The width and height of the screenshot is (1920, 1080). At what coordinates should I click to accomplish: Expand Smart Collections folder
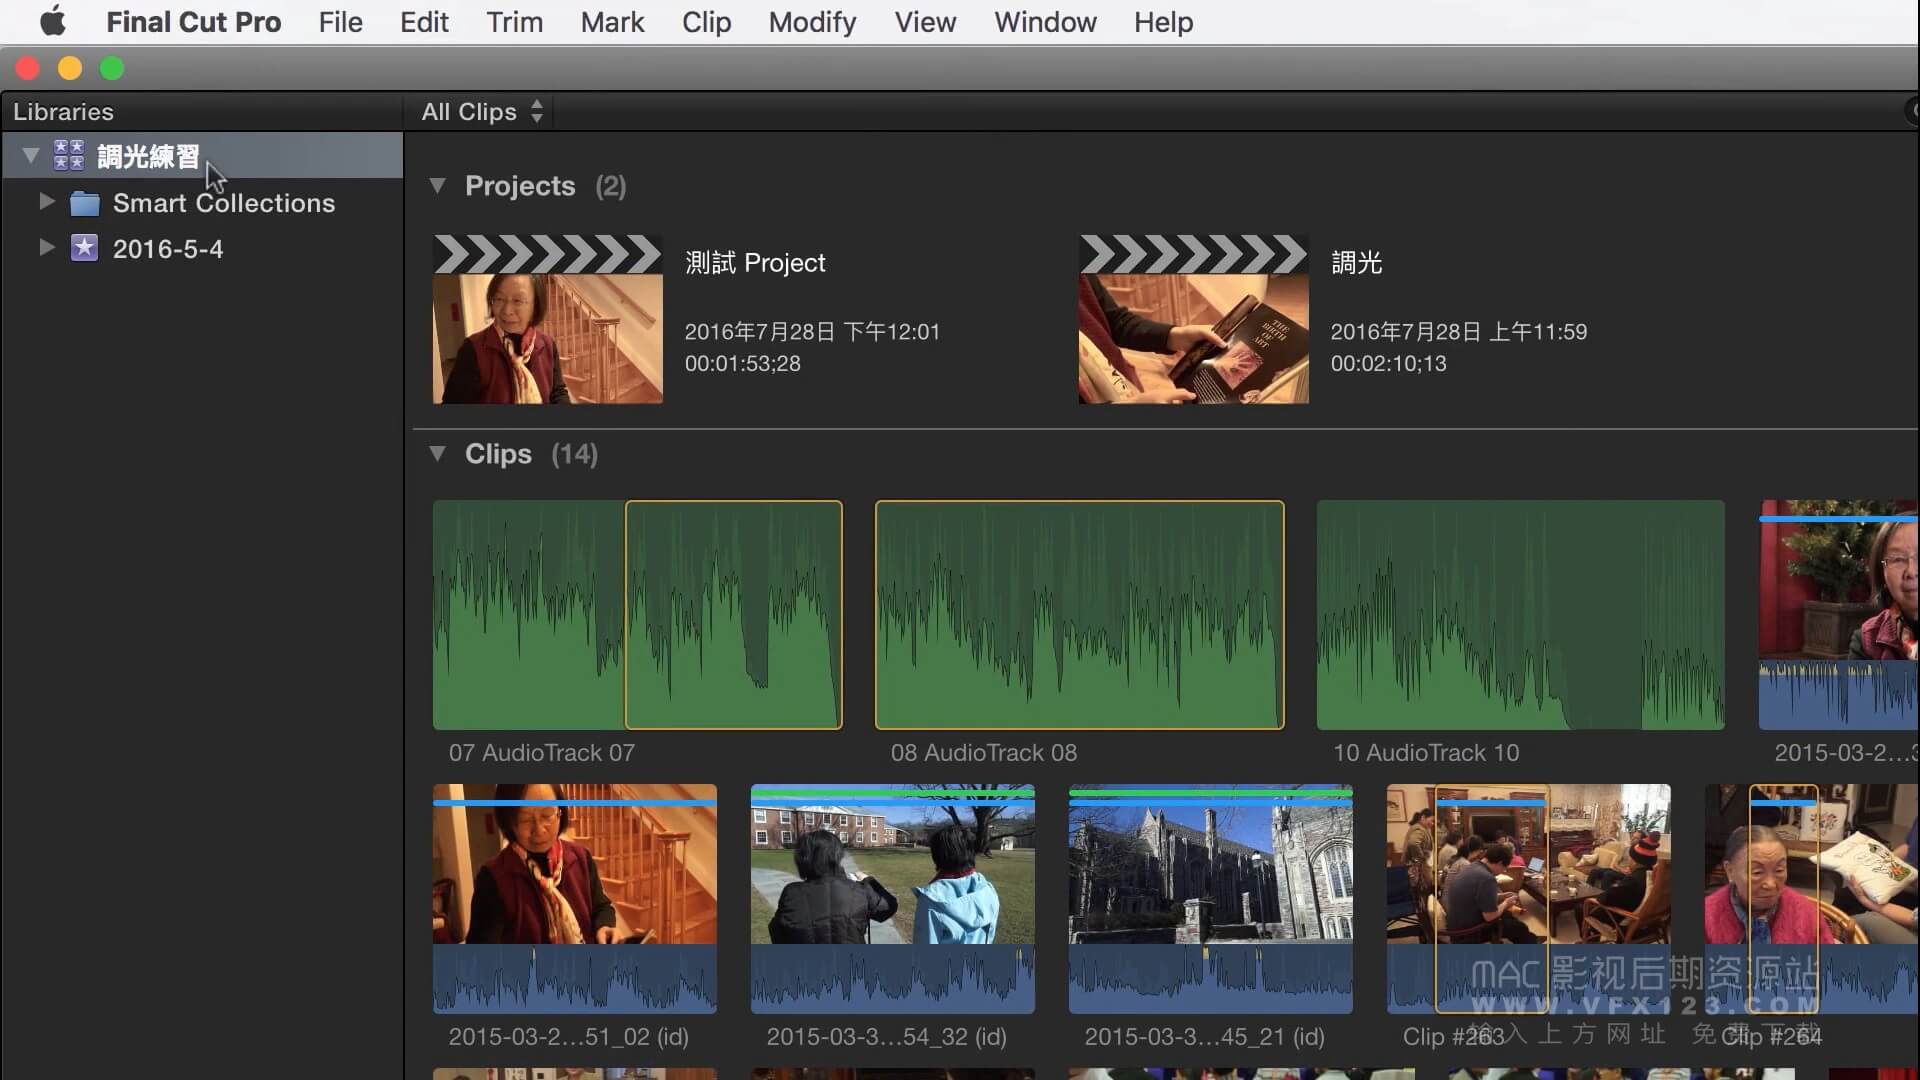[46, 201]
